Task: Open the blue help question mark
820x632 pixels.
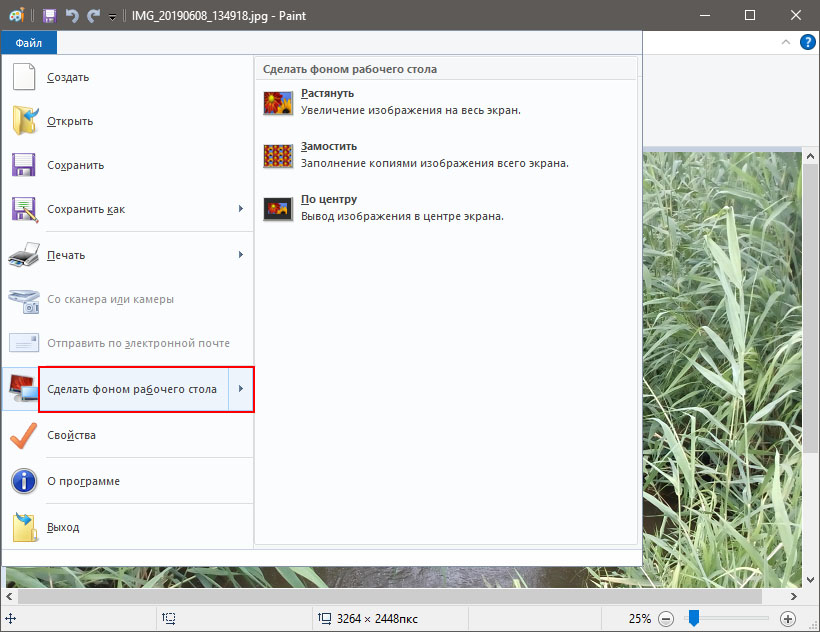Action: (x=807, y=42)
